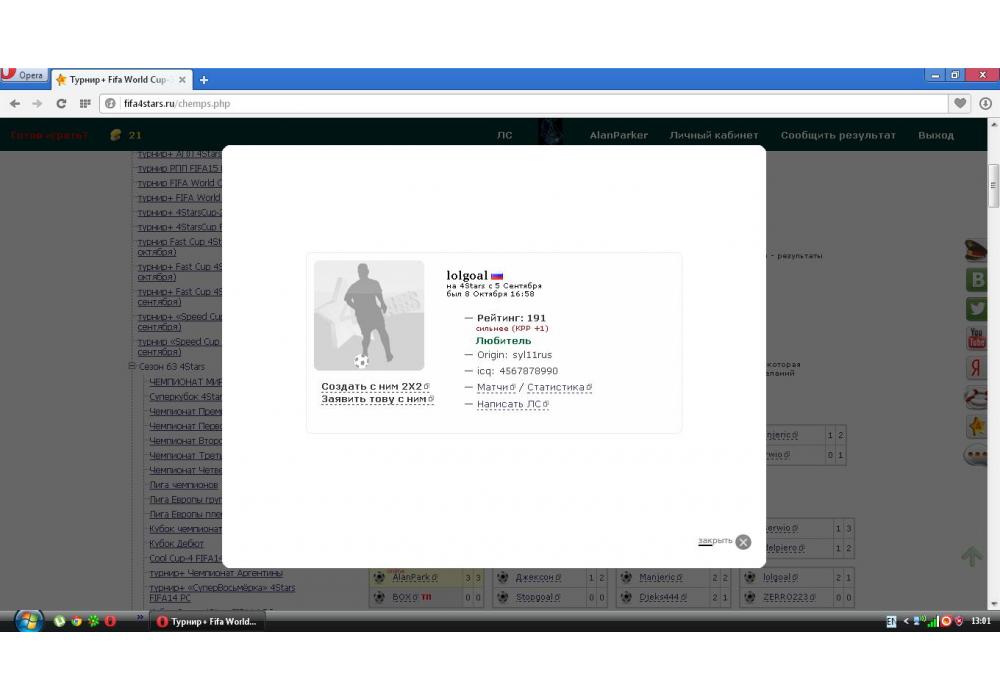Click the VK social sidebar icon
This screenshot has width=1000, height=700.
pos(976,281)
